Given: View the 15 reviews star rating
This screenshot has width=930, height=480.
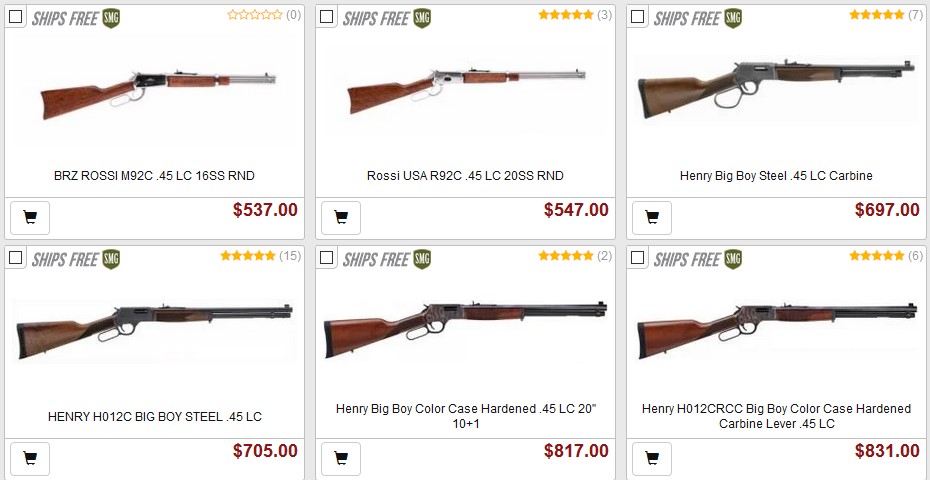Looking at the screenshot, I should 248,256.
